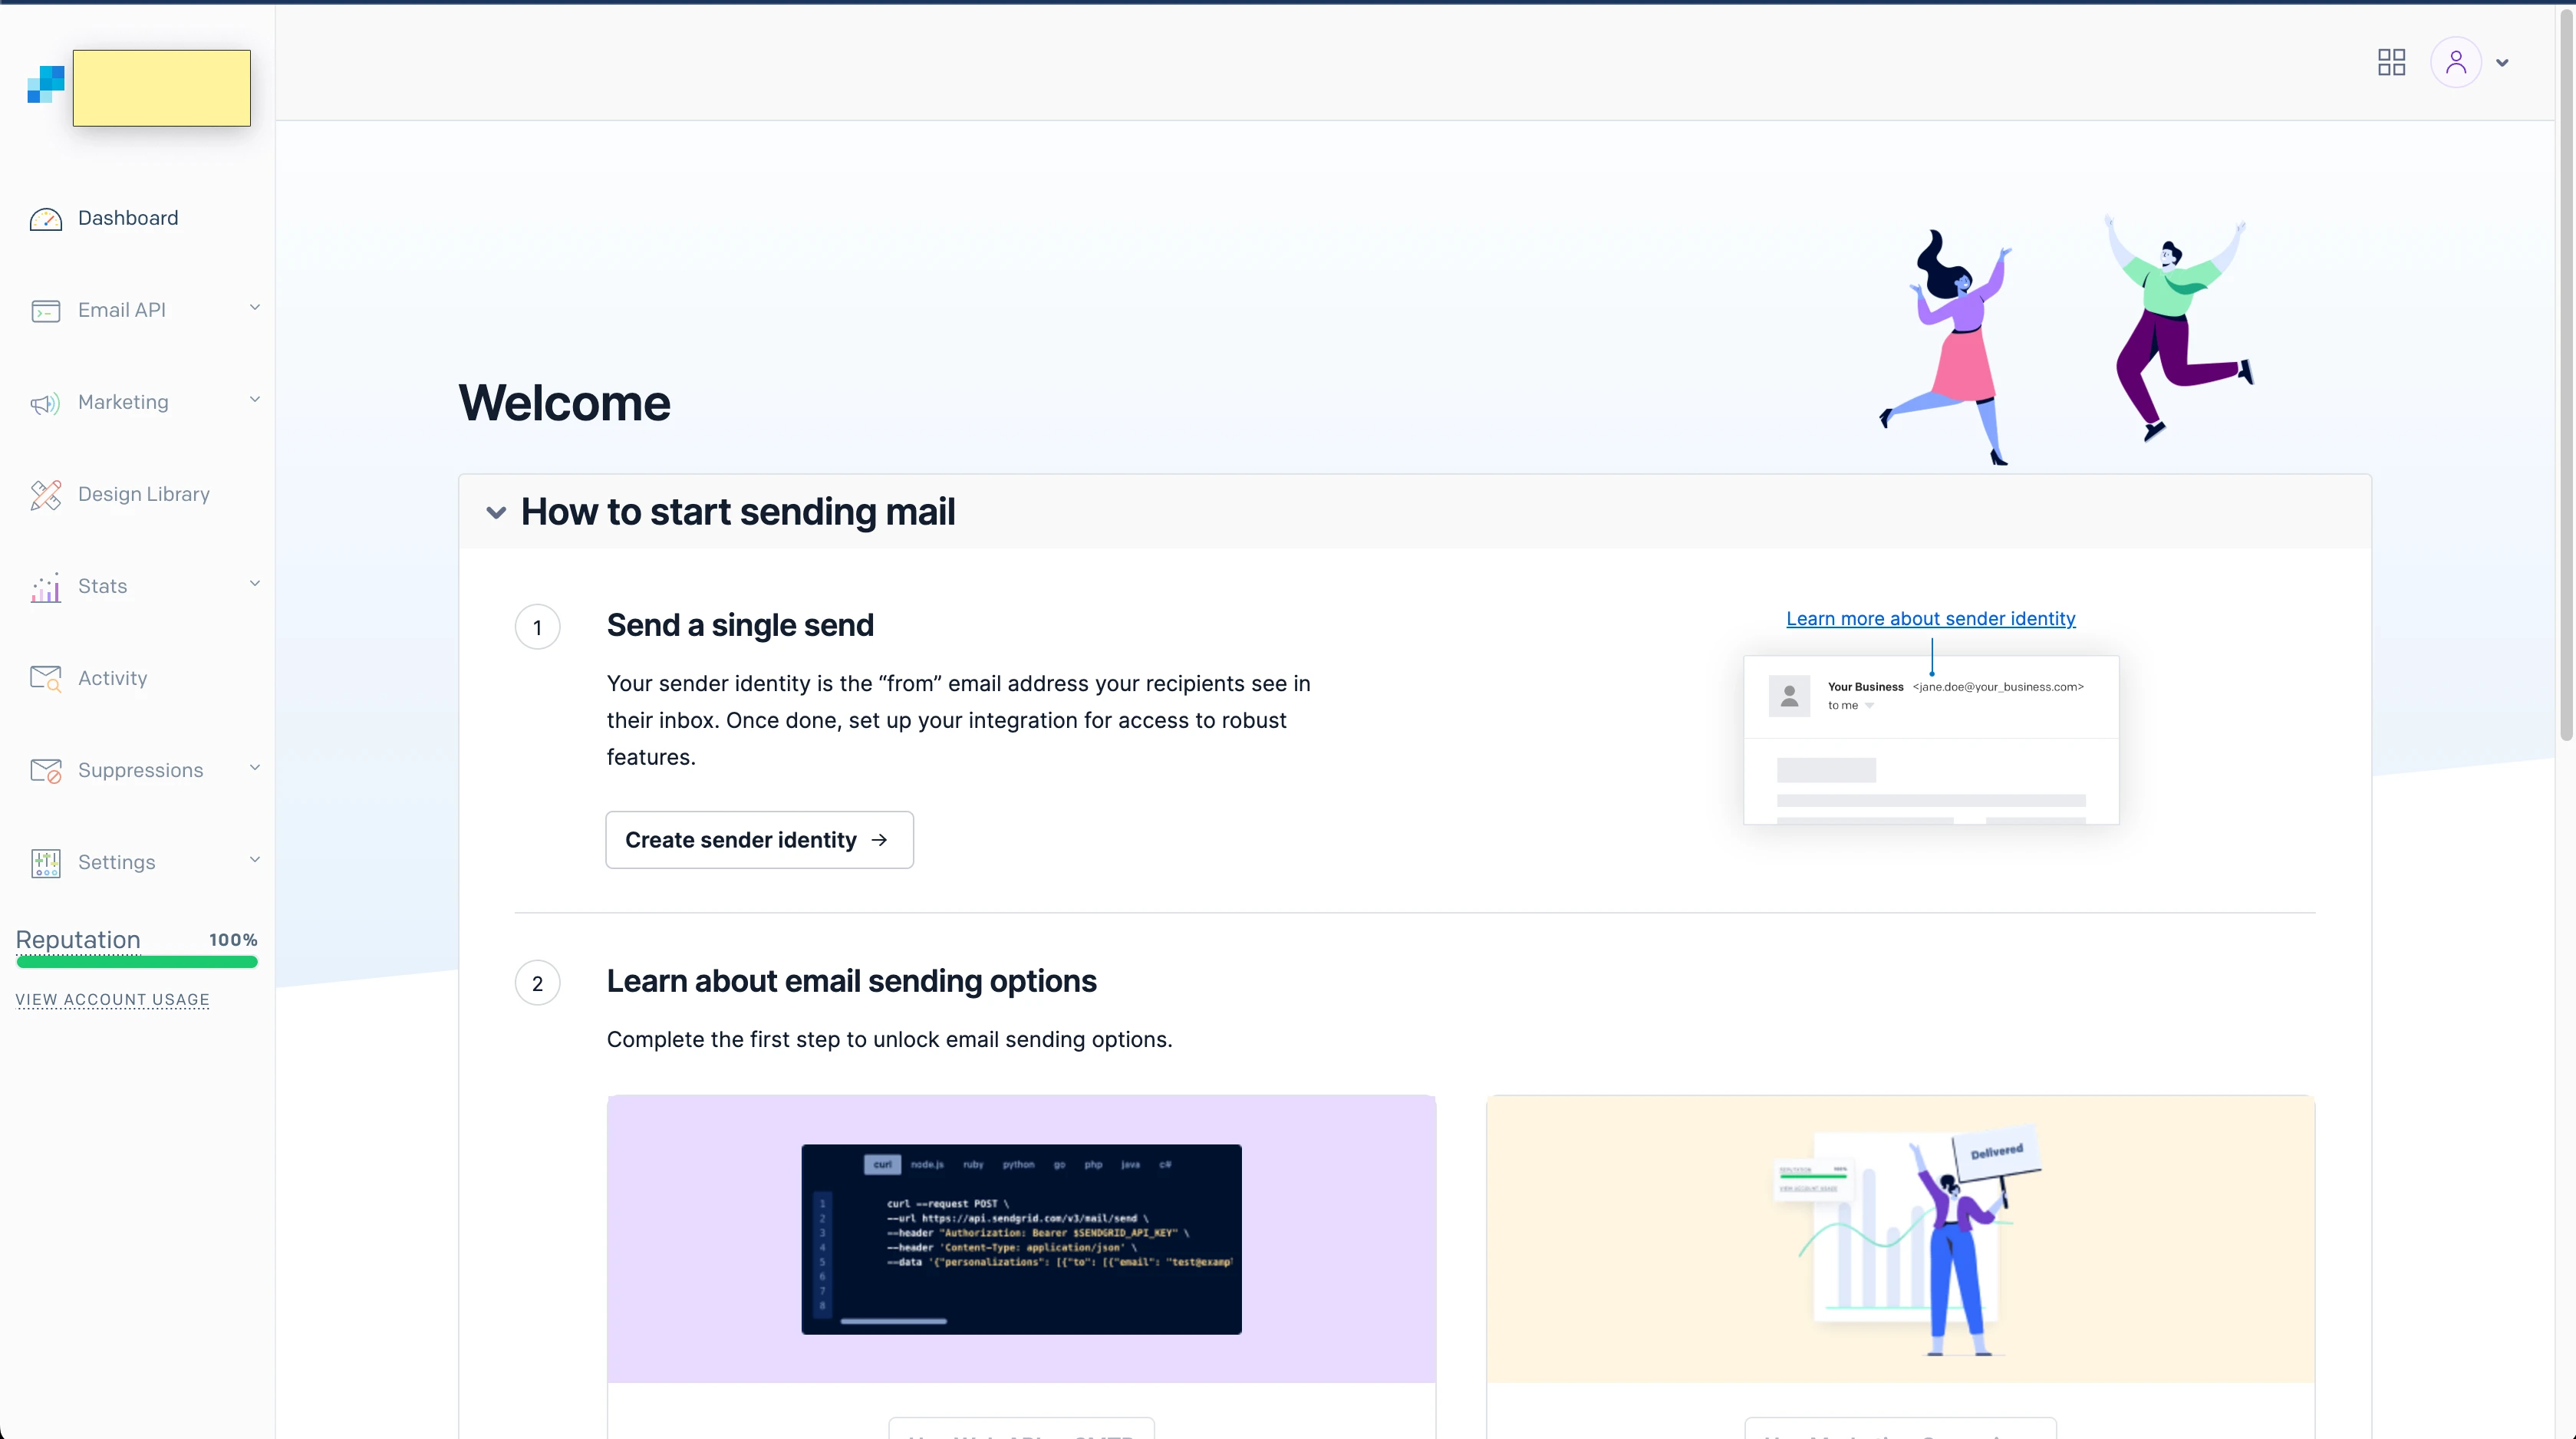This screenshot has width=2576, height=1439.
Task: Expand the Marketing submenu chevron
Action: [x=254, y=400]
